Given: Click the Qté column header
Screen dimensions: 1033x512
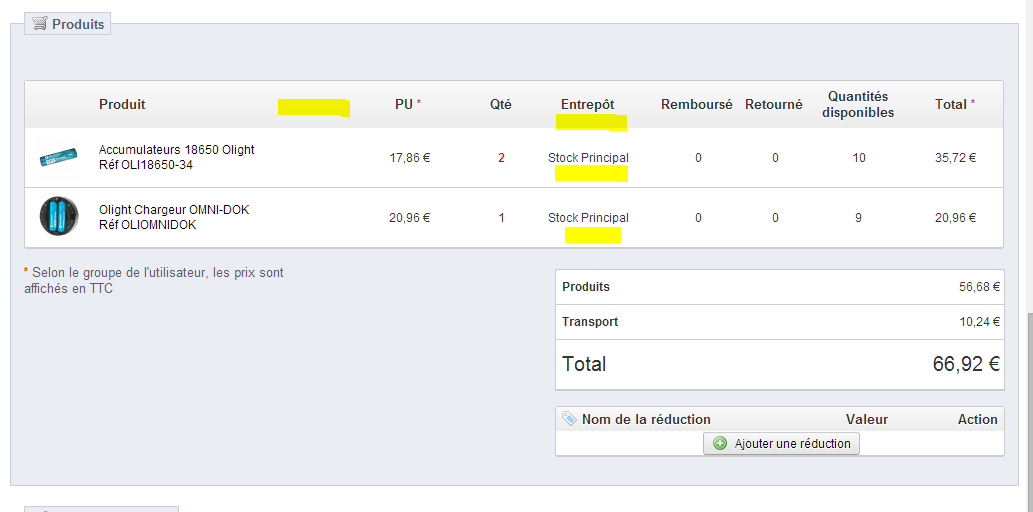Looking at the screenshot, I should pos(501,104).
